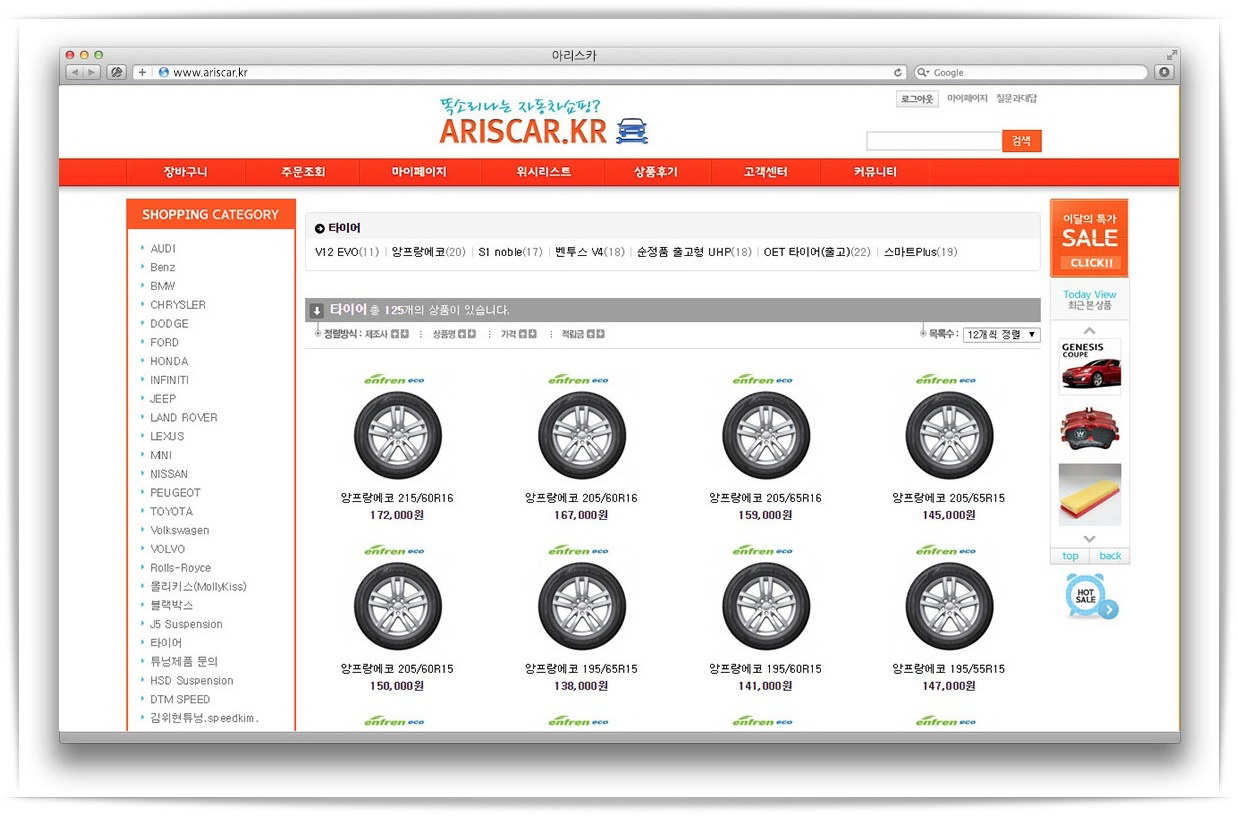This screenshot has height=816, width=1238.
Task: Select CHRYSLER in shopping category
Action: pos(178,305)
